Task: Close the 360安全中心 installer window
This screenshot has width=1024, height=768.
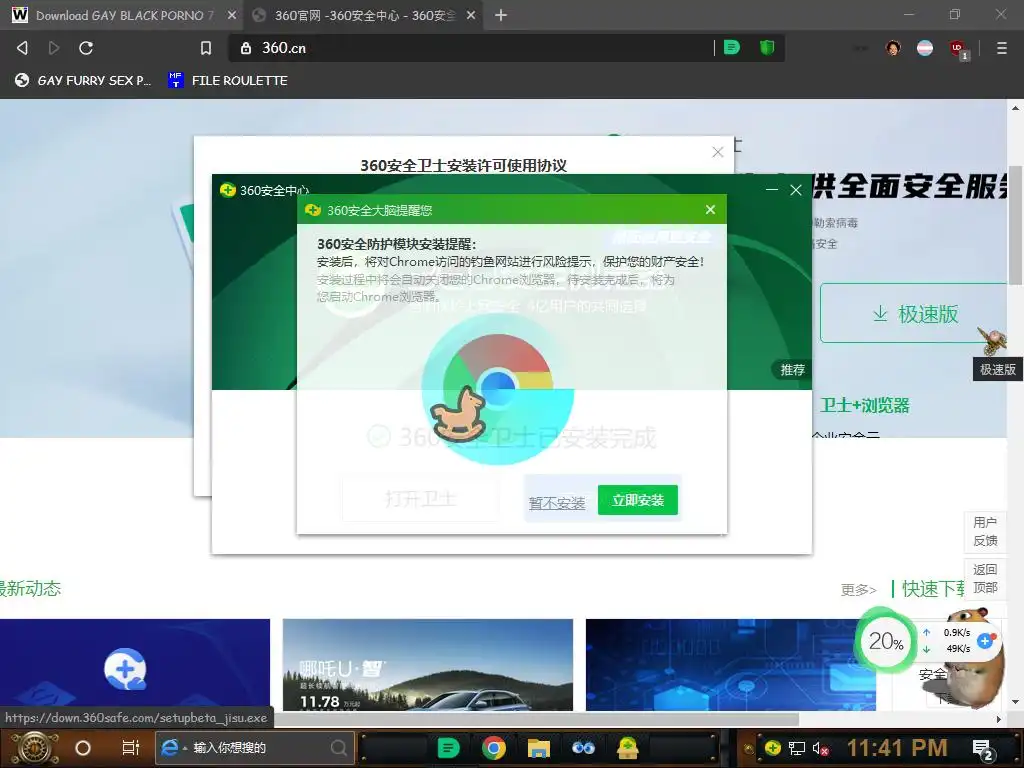Action: (x=795, y=190)
